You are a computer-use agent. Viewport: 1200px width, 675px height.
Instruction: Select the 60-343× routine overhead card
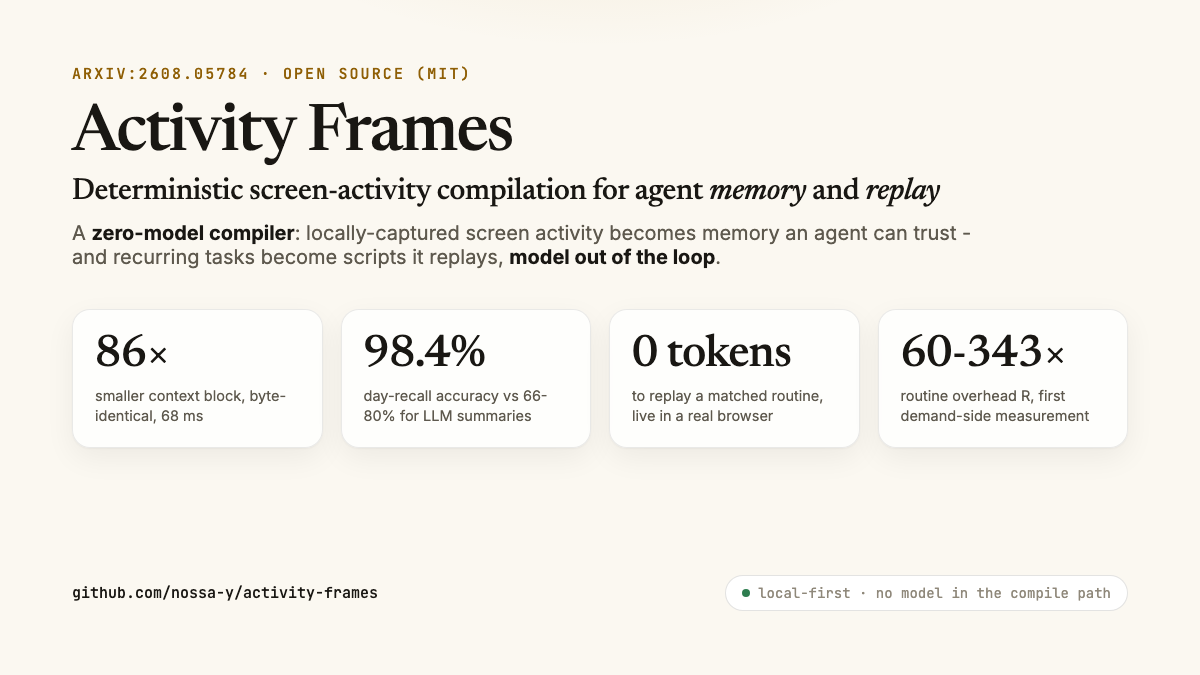point(1003,378)
